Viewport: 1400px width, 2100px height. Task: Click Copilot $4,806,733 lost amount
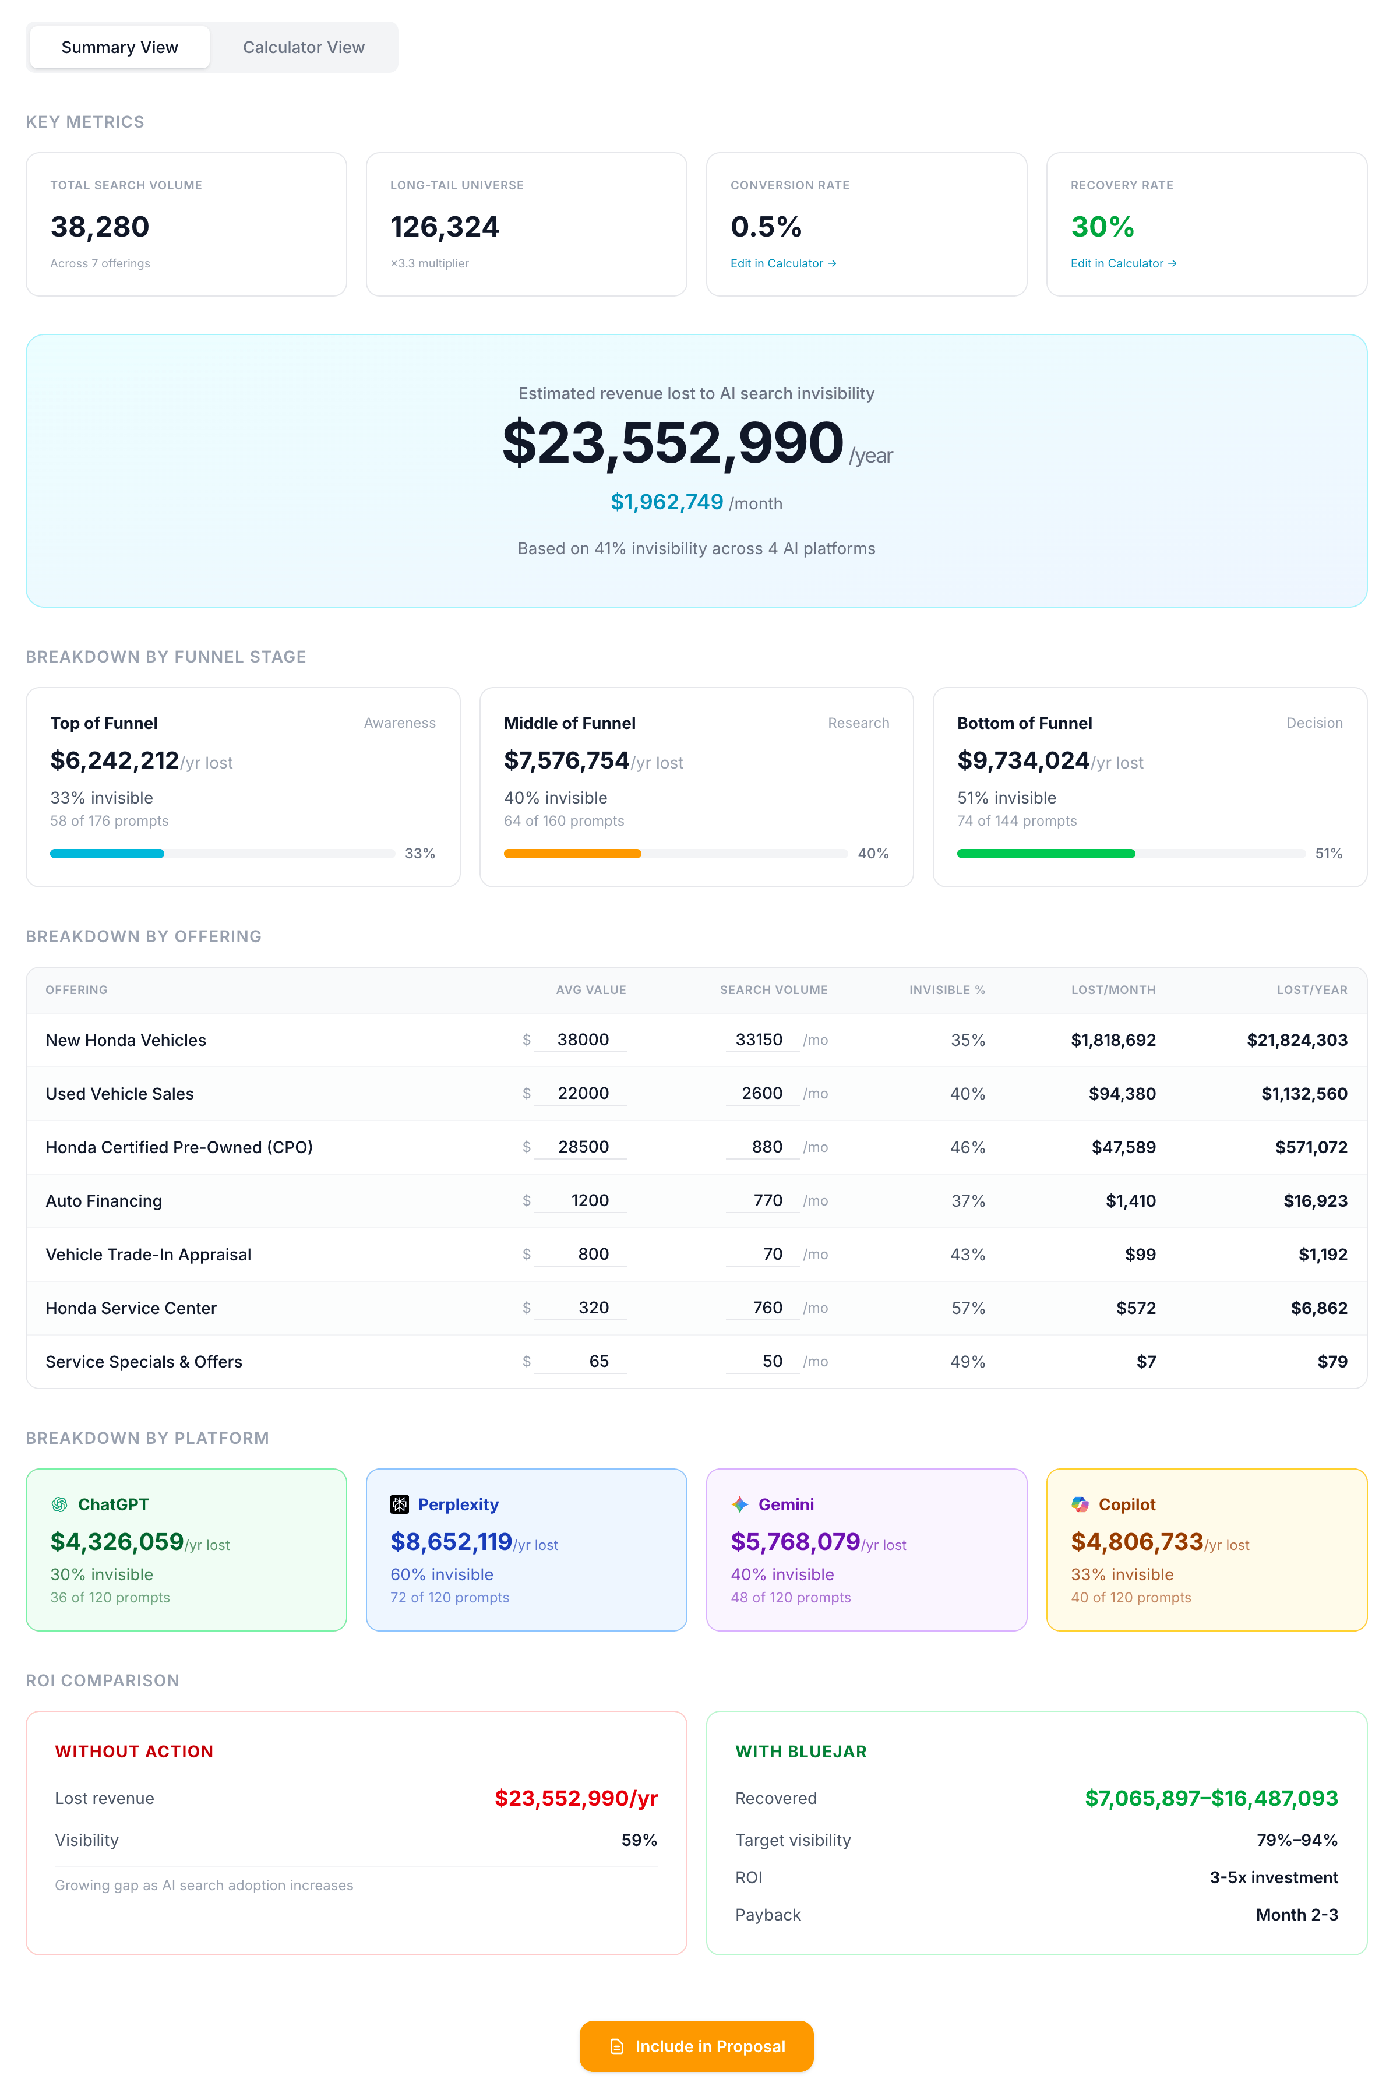click(x=1137, y=1542)
